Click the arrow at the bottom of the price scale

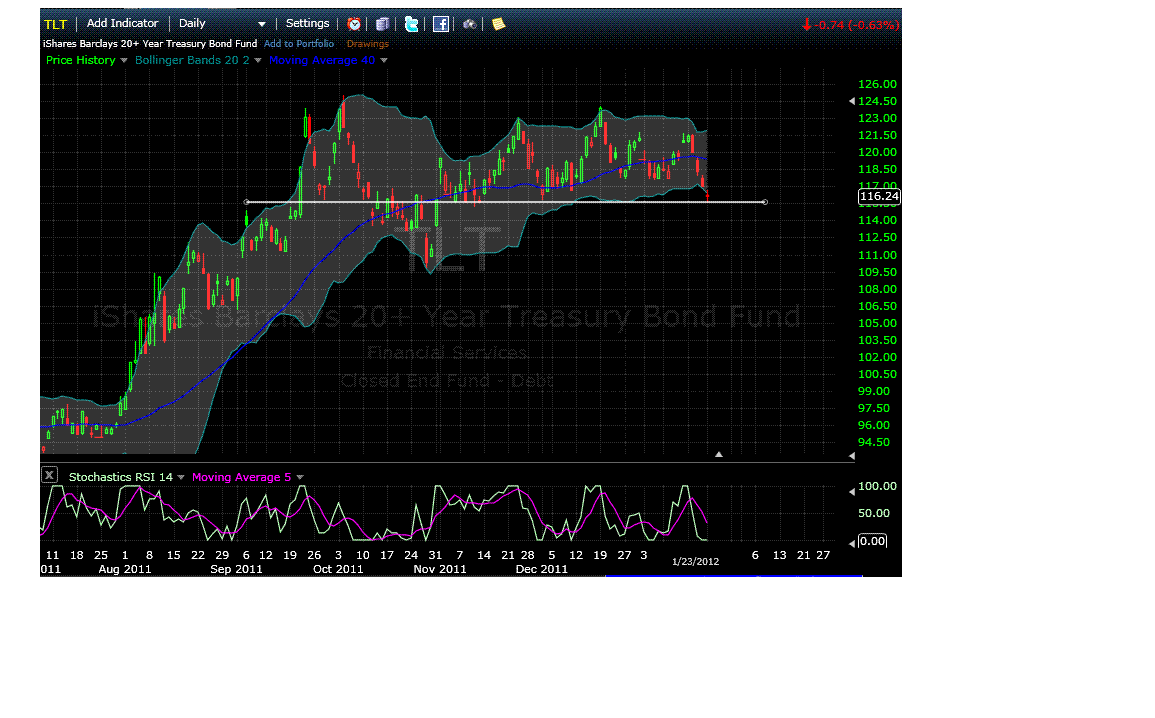coord(852,456)
